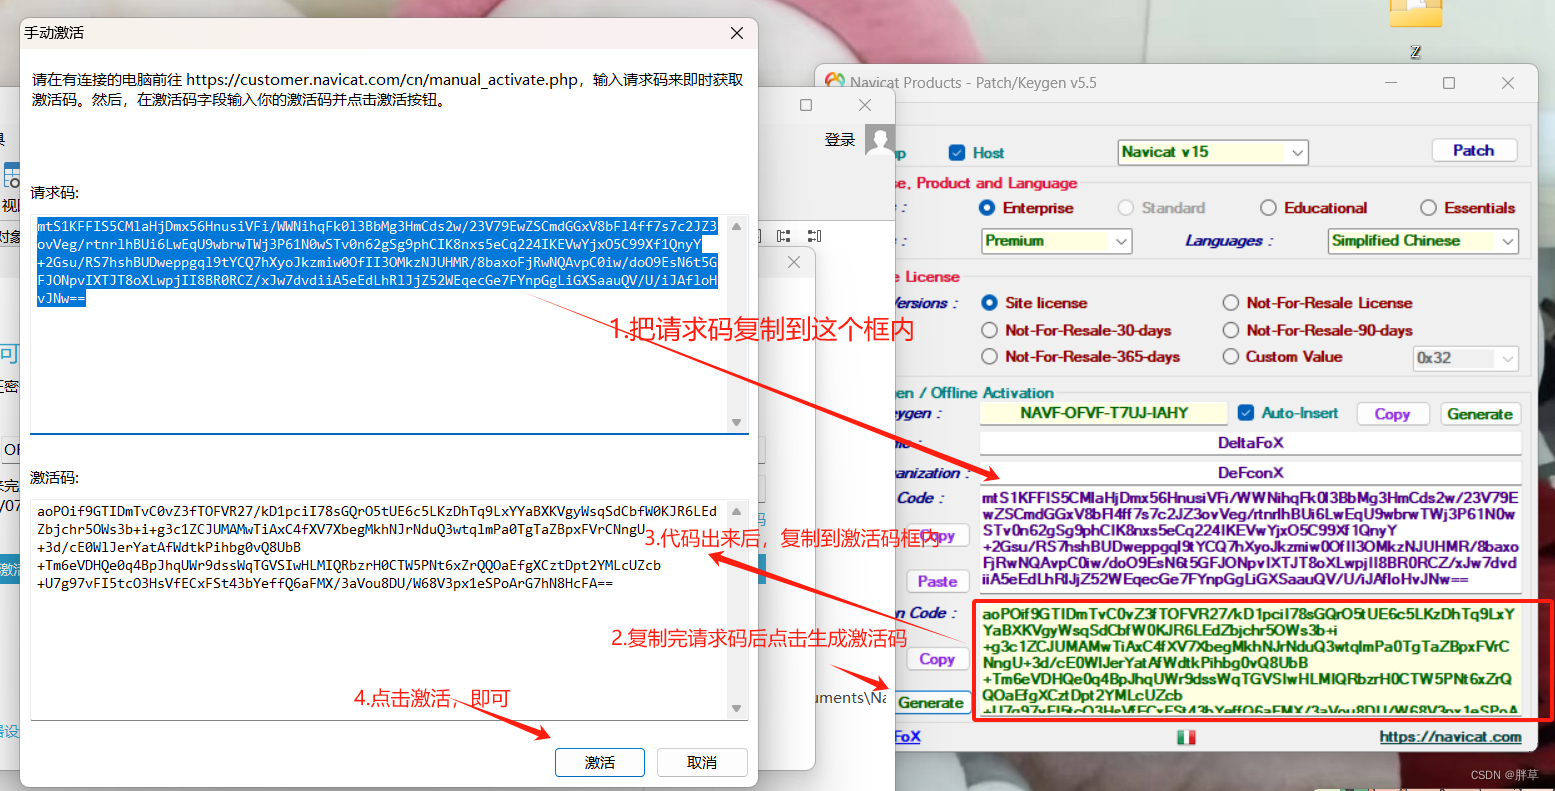Open the Z folder icon on desktop

(1415, 14)
